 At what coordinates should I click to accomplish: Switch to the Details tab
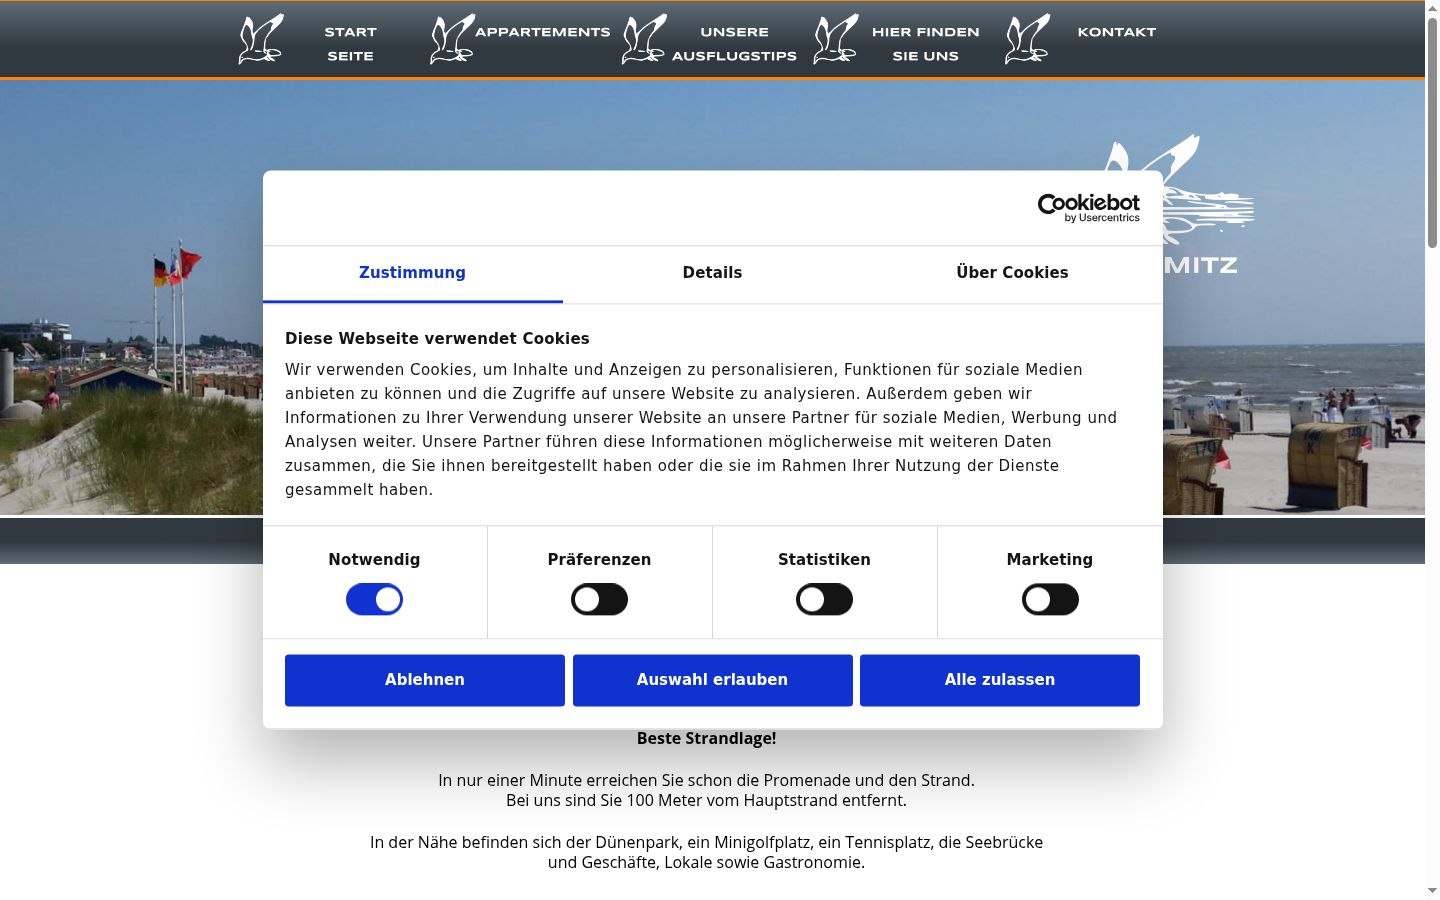pyautogui.click(x=712, y=273)
